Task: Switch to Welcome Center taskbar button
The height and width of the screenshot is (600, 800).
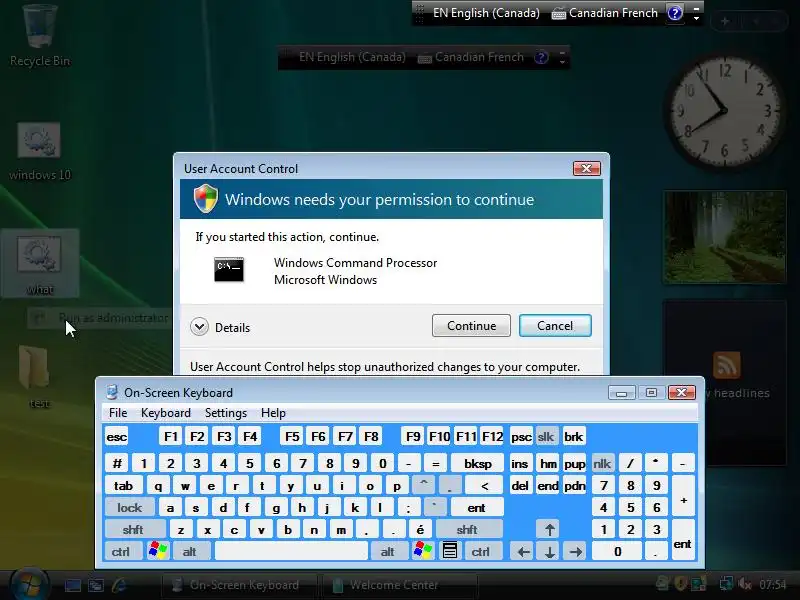Action: pos(397,585)
